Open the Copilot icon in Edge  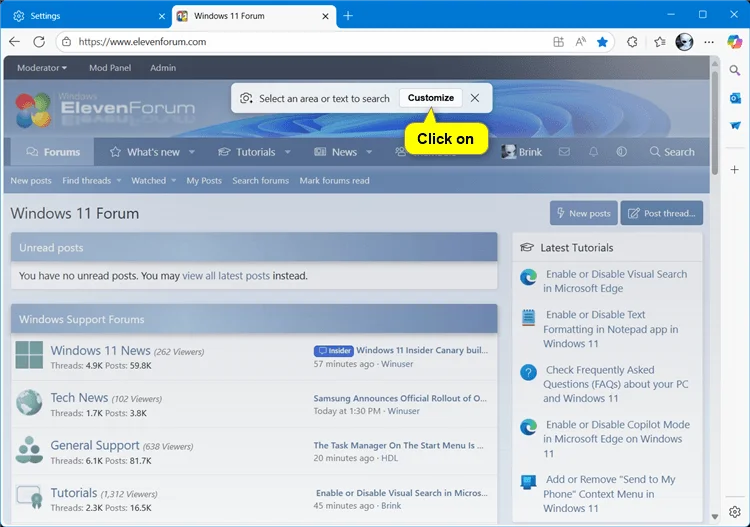tap(735, 42)
